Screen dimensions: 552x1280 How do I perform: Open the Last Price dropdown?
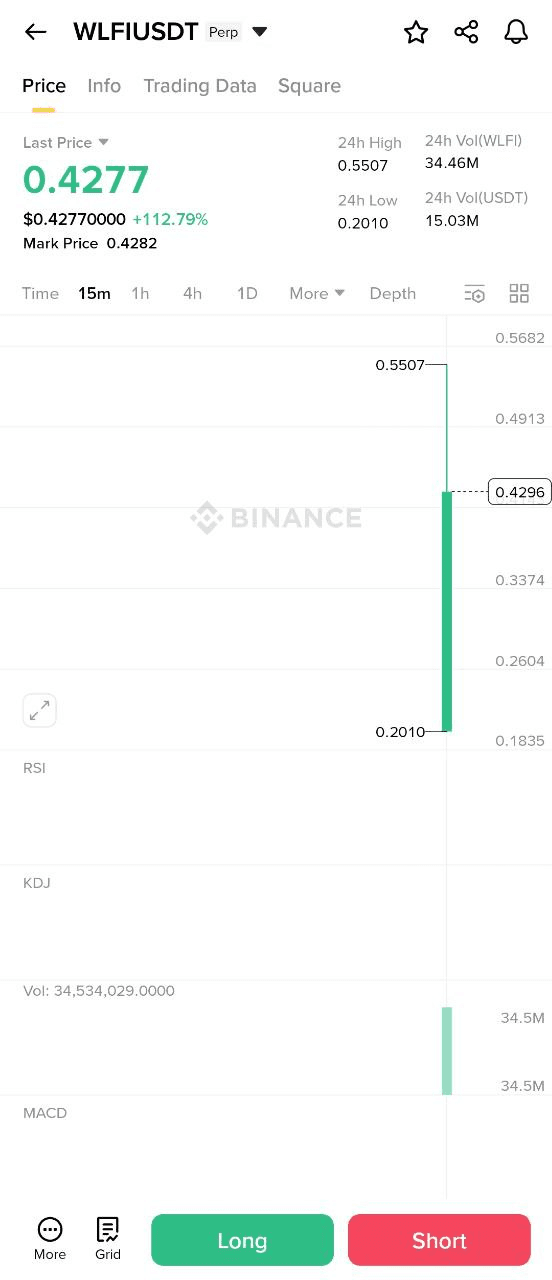point(66,143)
